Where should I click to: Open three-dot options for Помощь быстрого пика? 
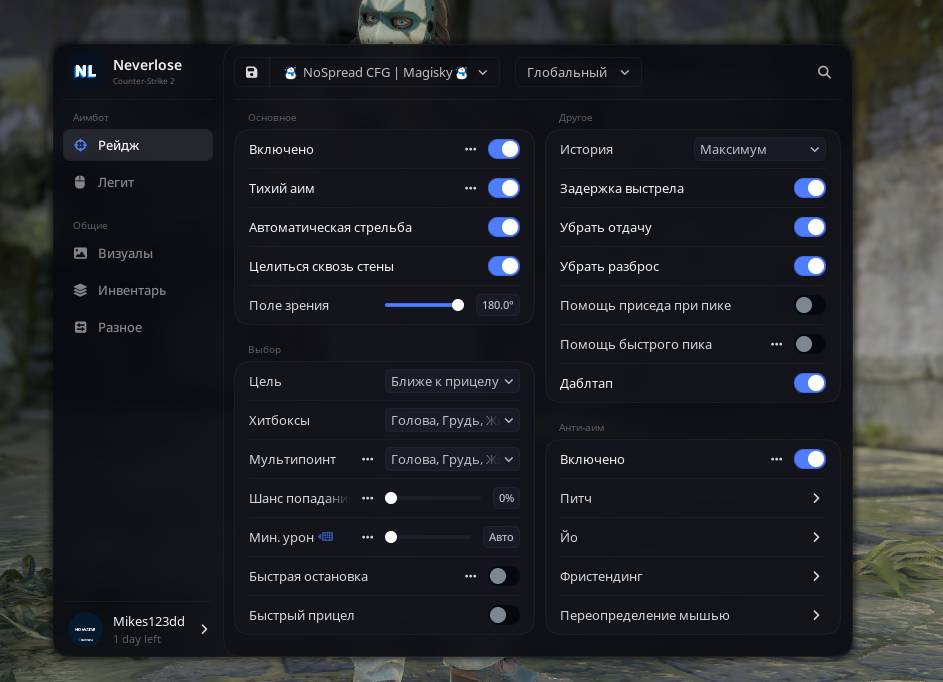click(777, 344)
